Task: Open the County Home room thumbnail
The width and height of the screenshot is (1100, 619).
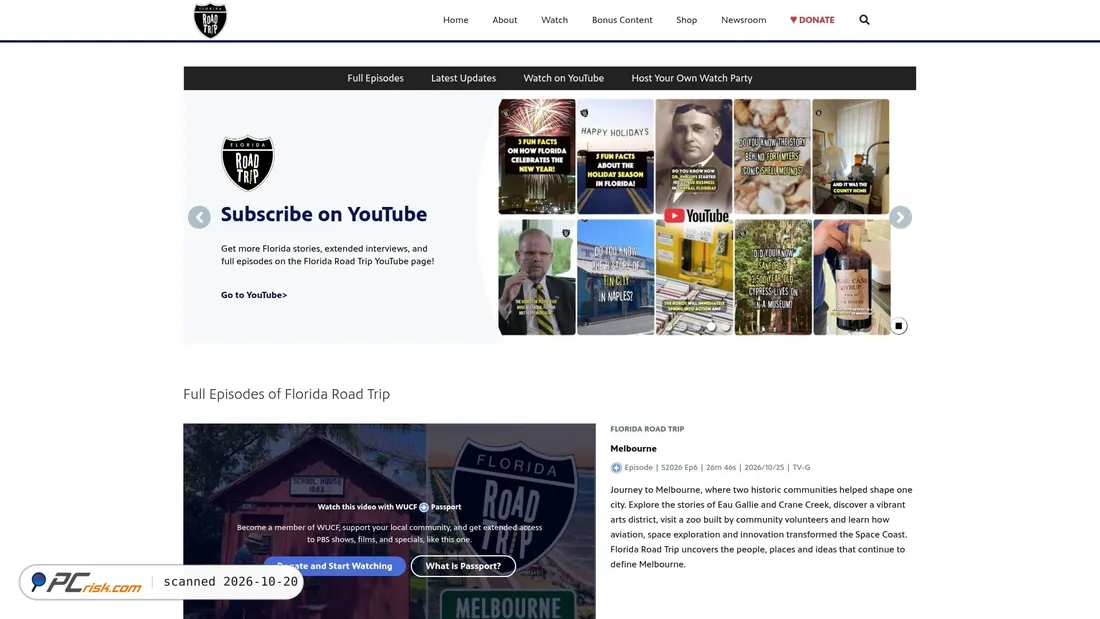Action: (850, 157)
